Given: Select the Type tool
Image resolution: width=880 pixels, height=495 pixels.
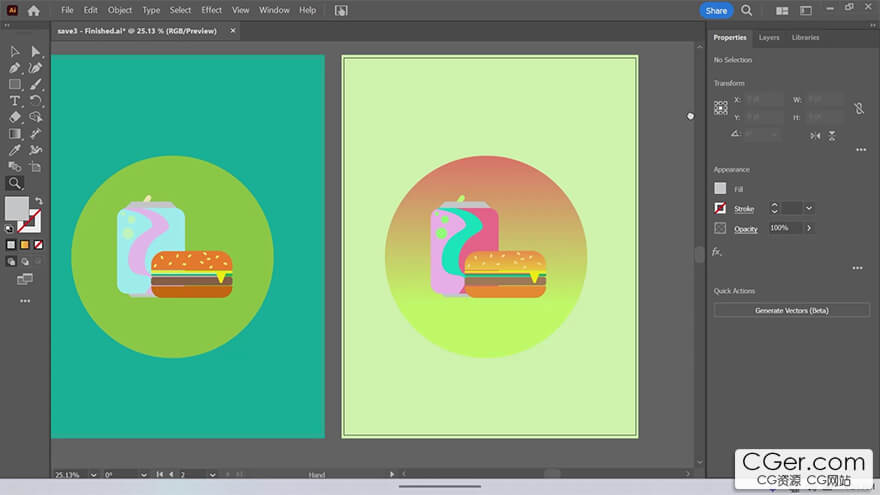Looking at the screenshot, I should tap(15, 101).
